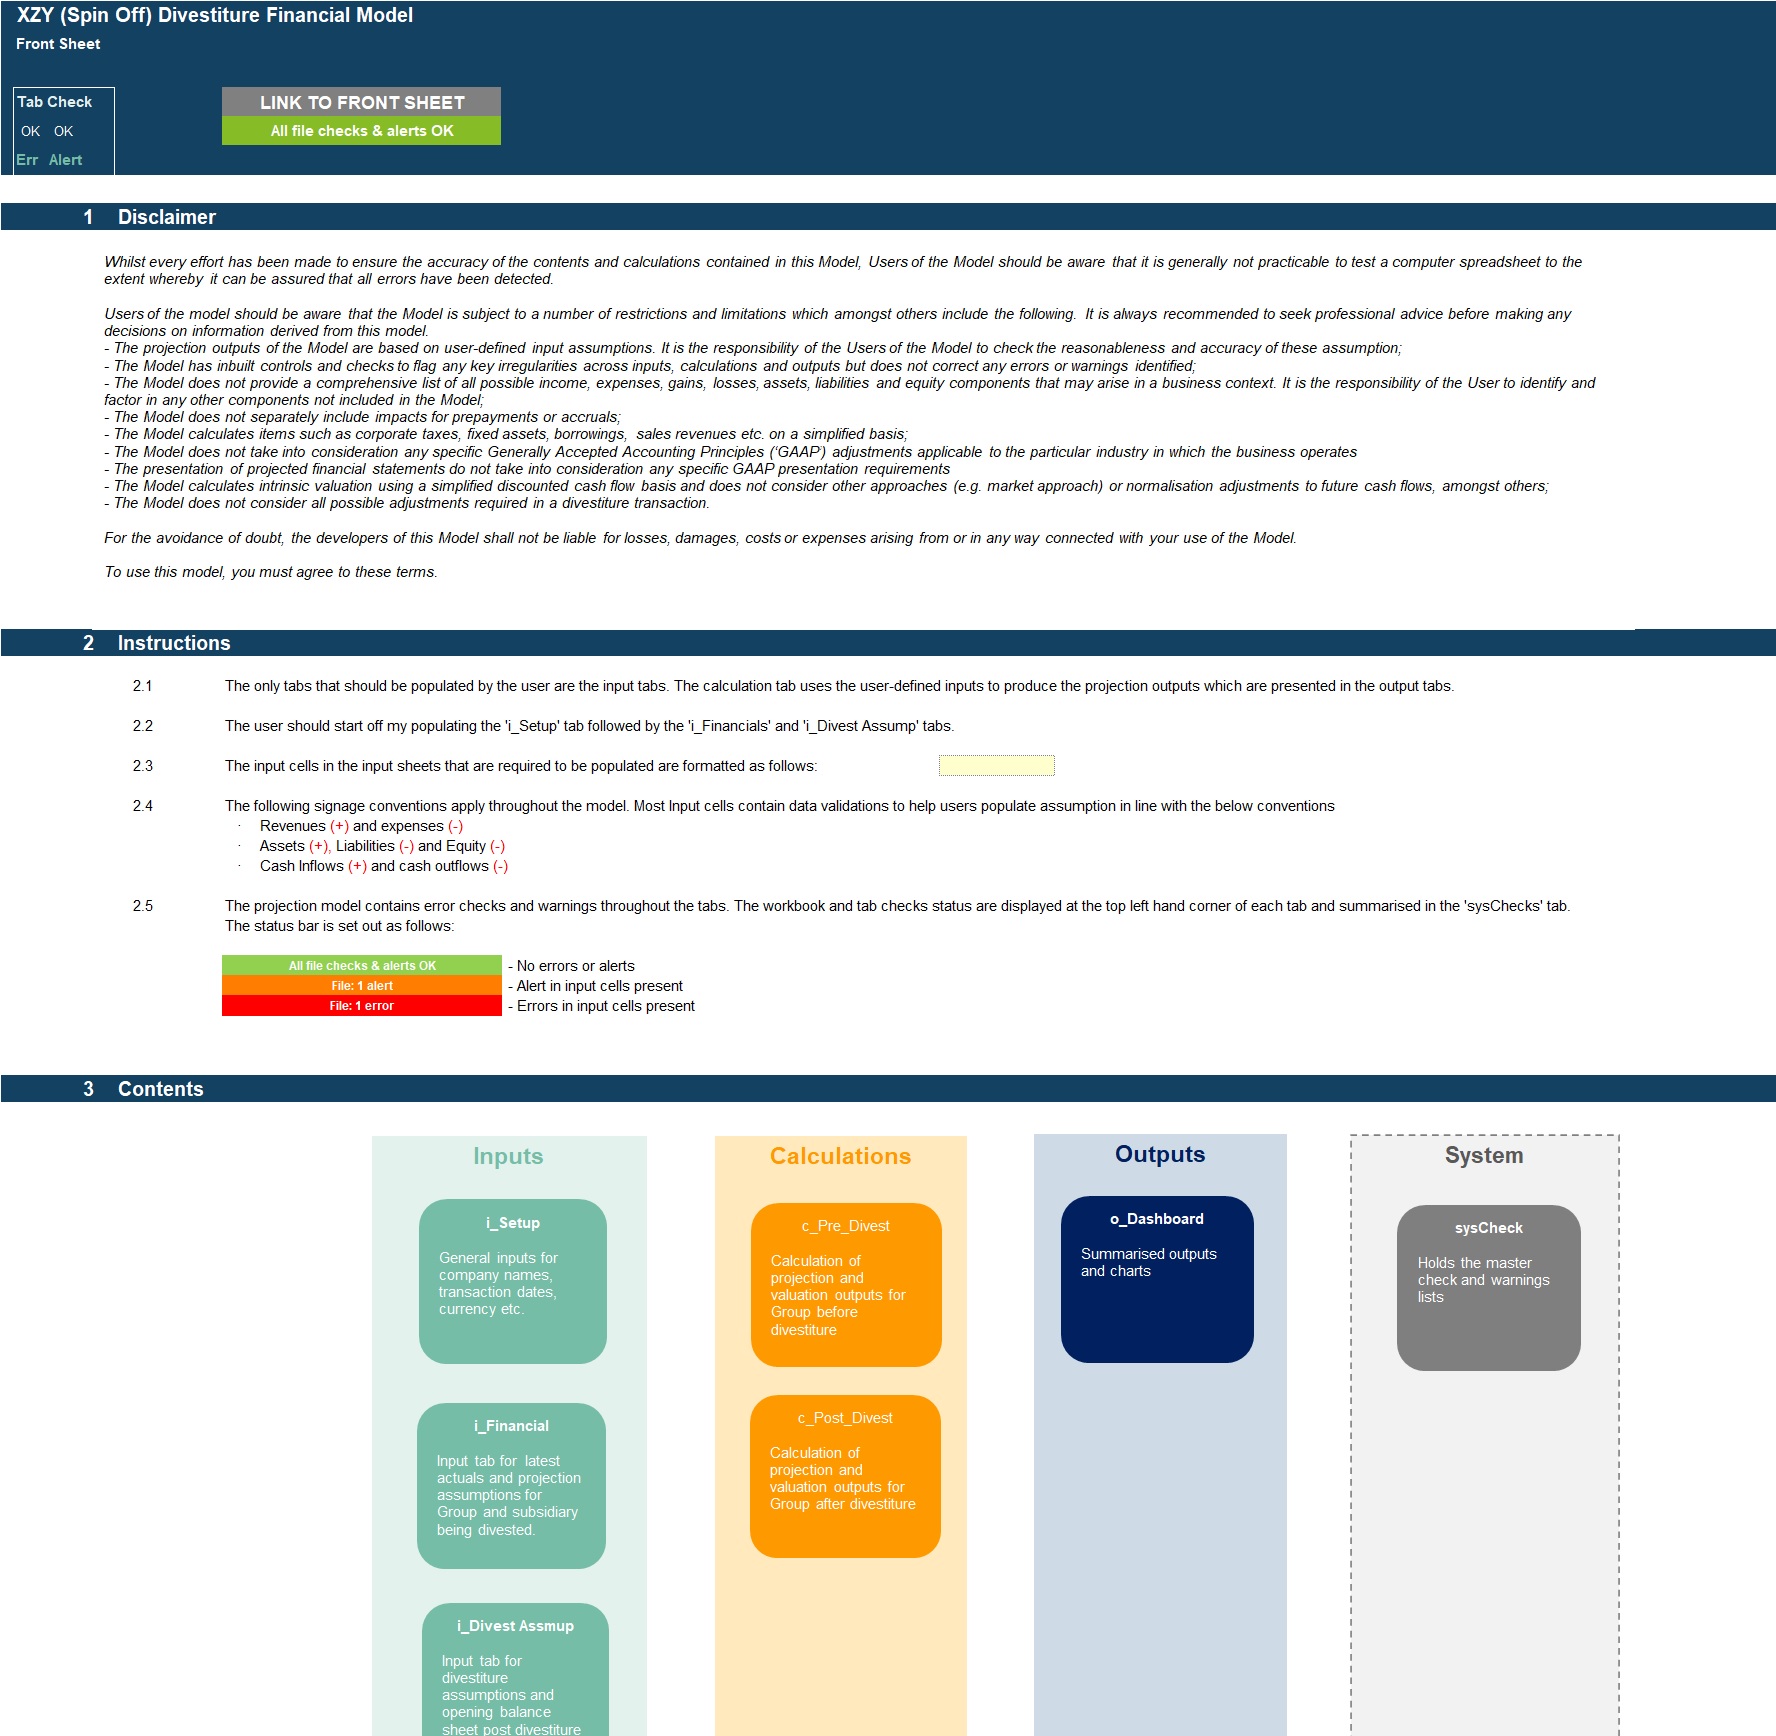
Task: Select instruction number 2.1
Action: (143, 686)
